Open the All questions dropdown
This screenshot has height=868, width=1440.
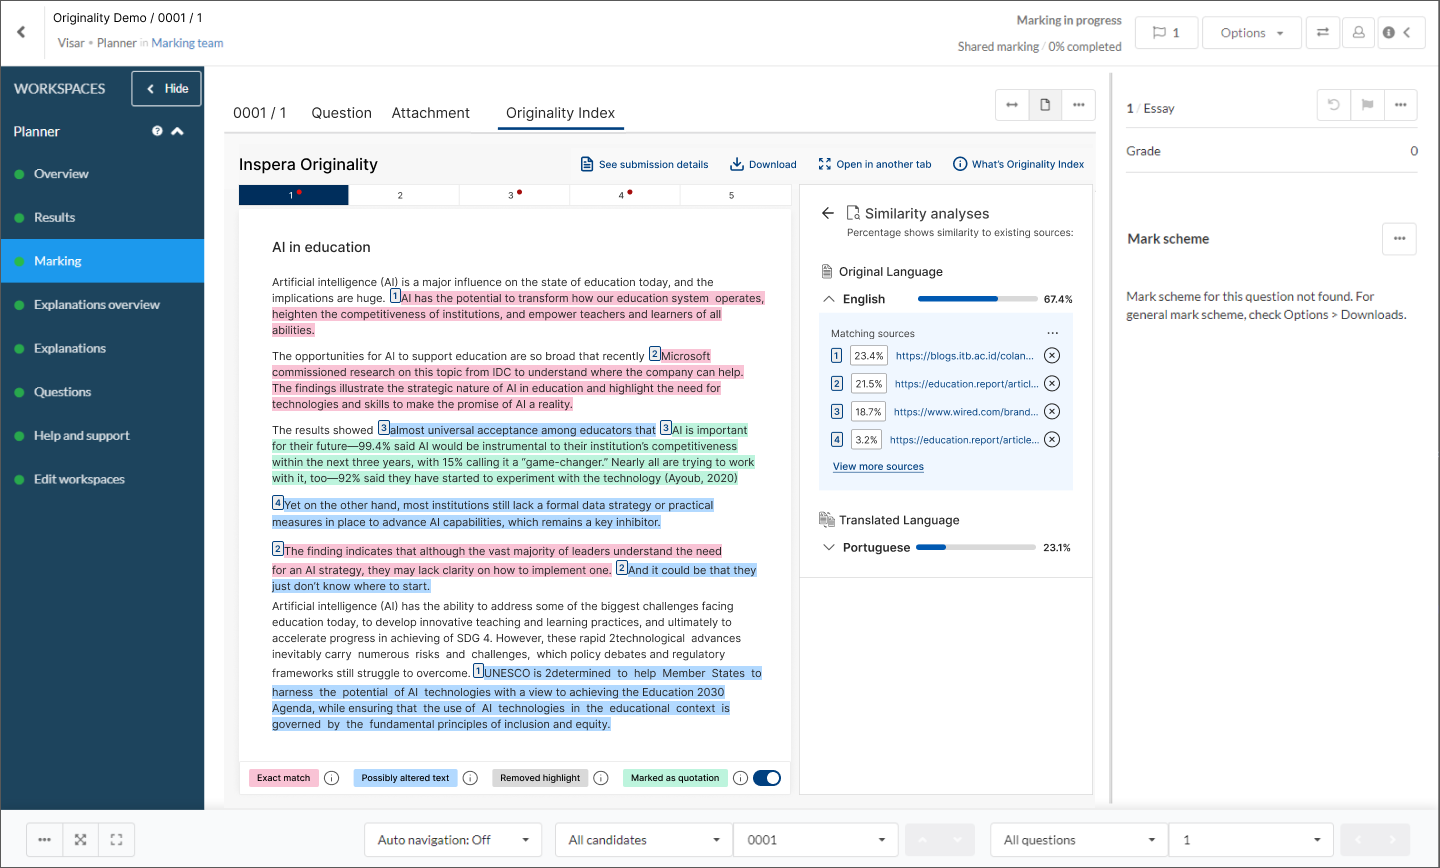[1080, 840]
